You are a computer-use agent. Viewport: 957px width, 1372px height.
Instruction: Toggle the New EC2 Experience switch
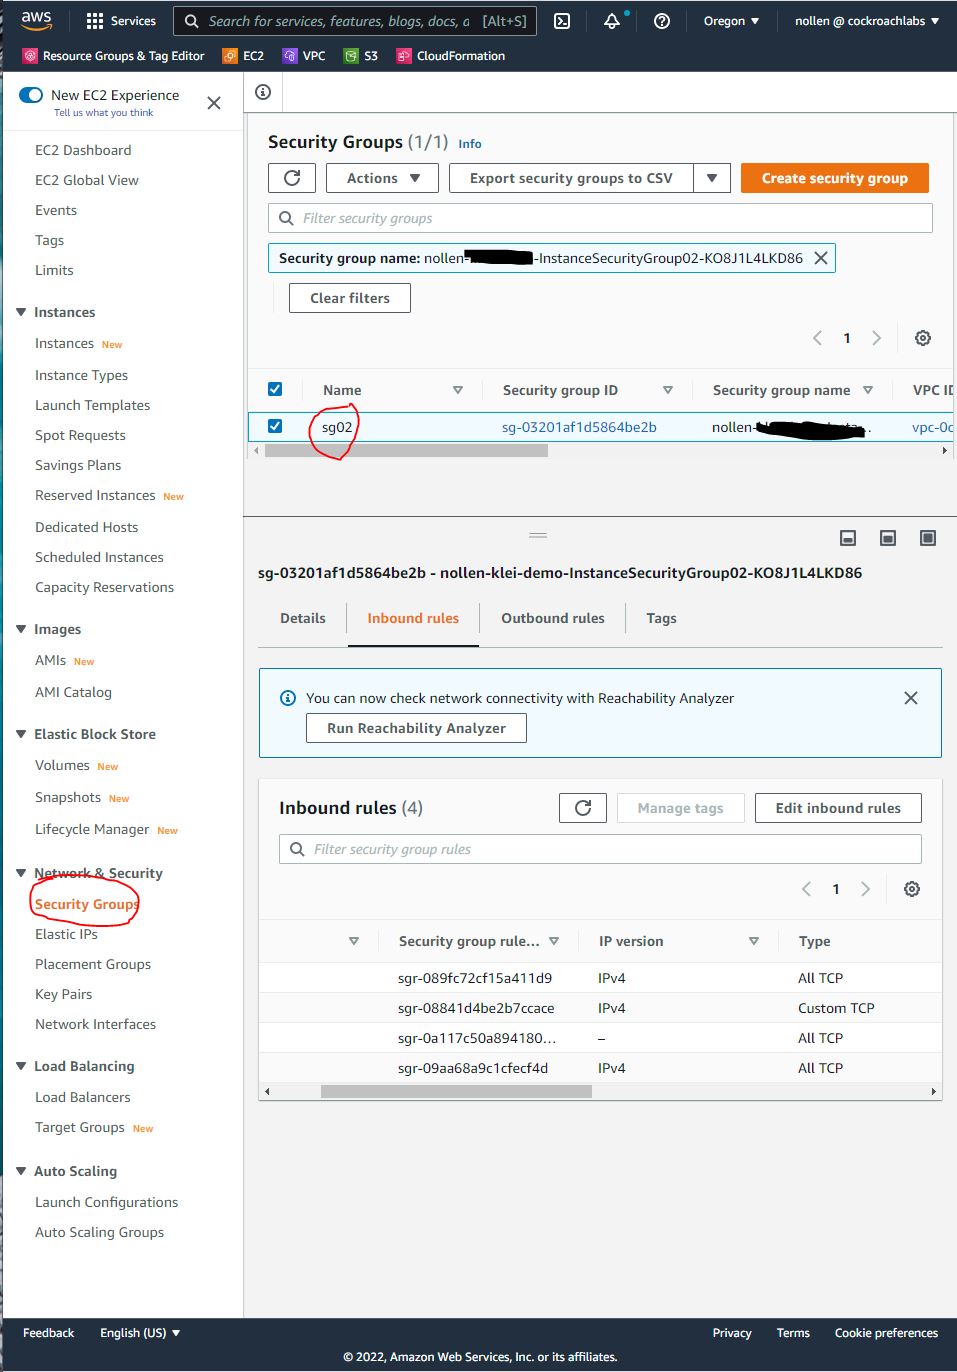pyautogui.click(x=31, y=95)
